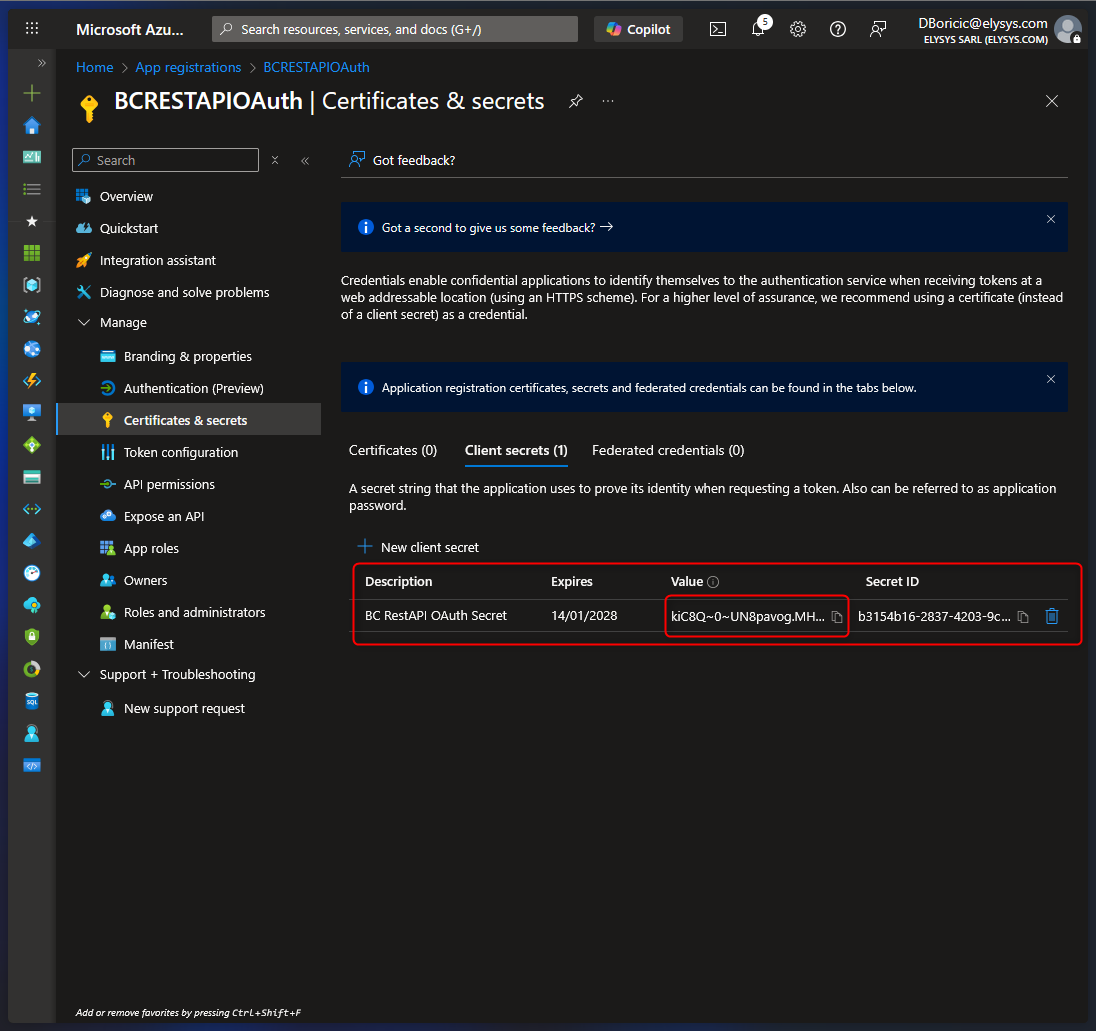Collapse the Manage section

click(84, 323)
